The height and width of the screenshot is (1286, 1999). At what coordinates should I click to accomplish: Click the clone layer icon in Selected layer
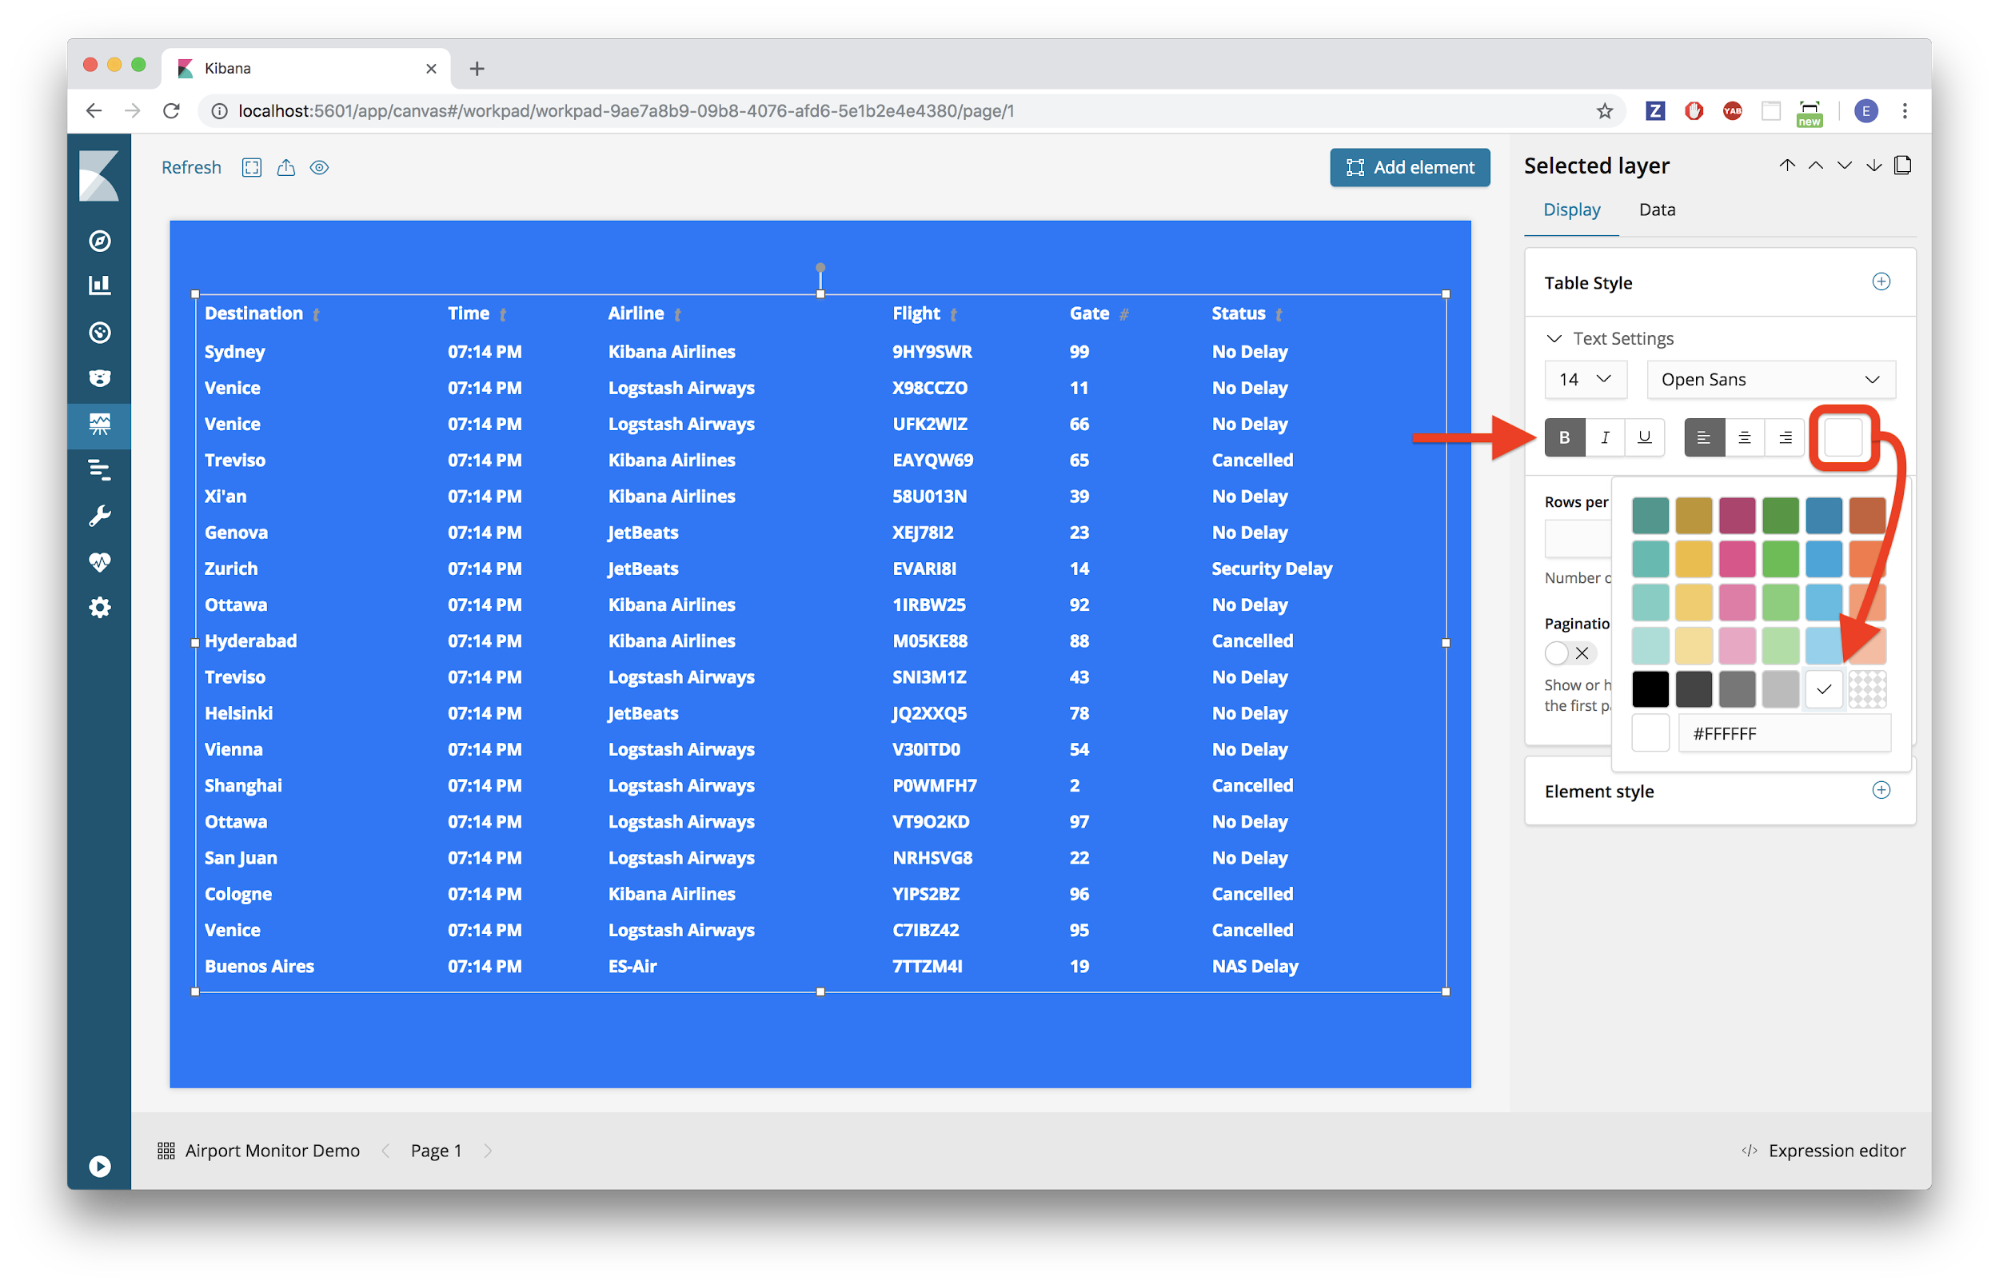1902,165
